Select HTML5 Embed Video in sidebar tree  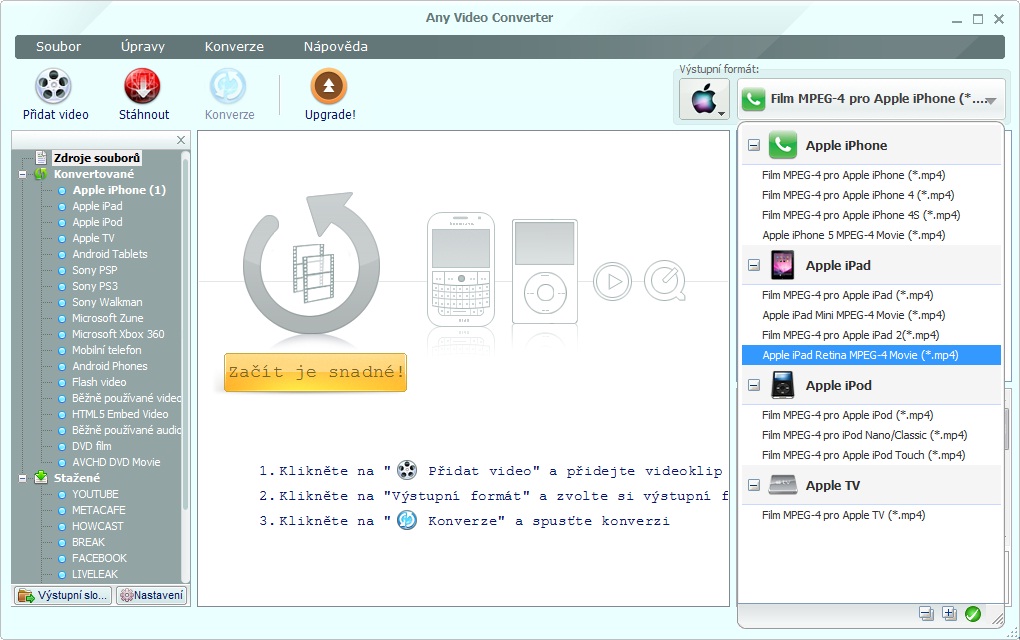pyautogui.click(x=120, y=414)
